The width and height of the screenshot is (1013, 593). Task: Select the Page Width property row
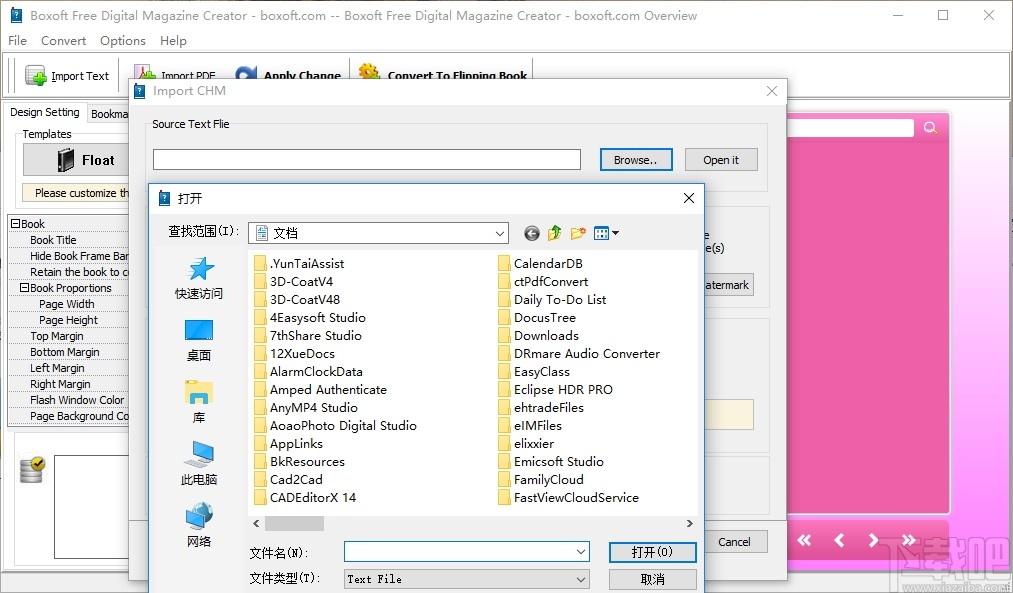[68, 304]
